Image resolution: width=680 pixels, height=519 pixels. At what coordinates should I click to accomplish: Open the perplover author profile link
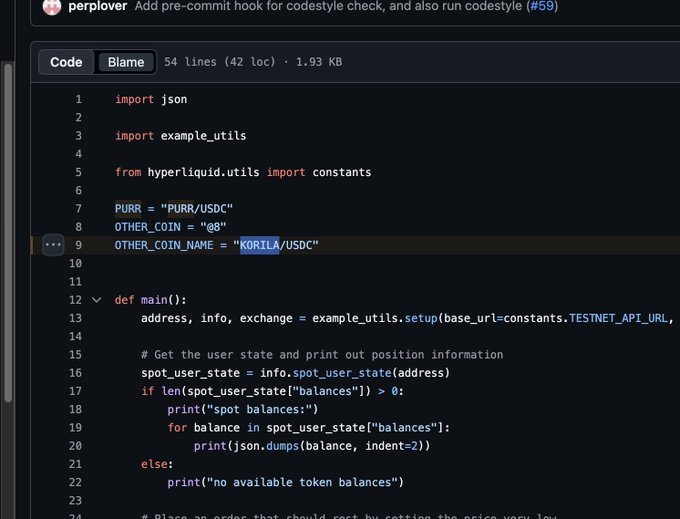(x=98, y=6)
